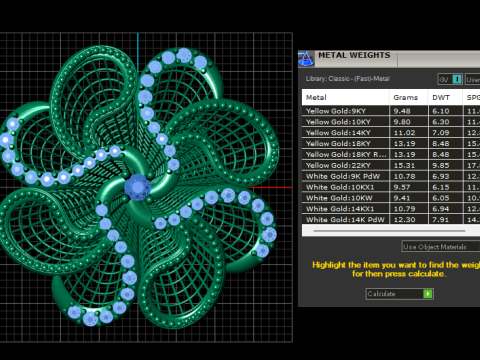This screenshot has width=480, height=360.
Task: Sort by the Metal column header
Action: (345, 97)
